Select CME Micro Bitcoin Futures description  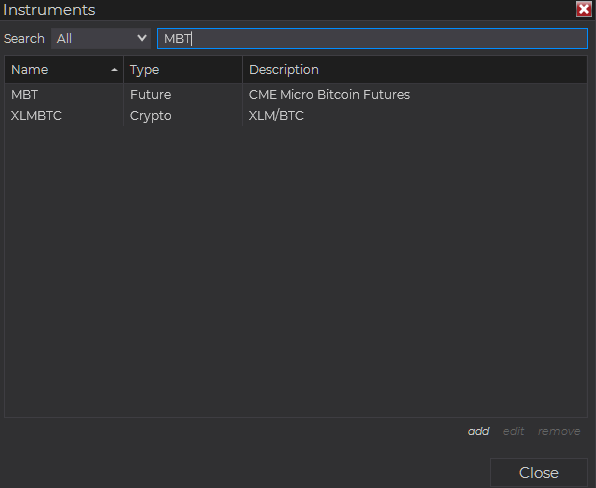[329, 95]
